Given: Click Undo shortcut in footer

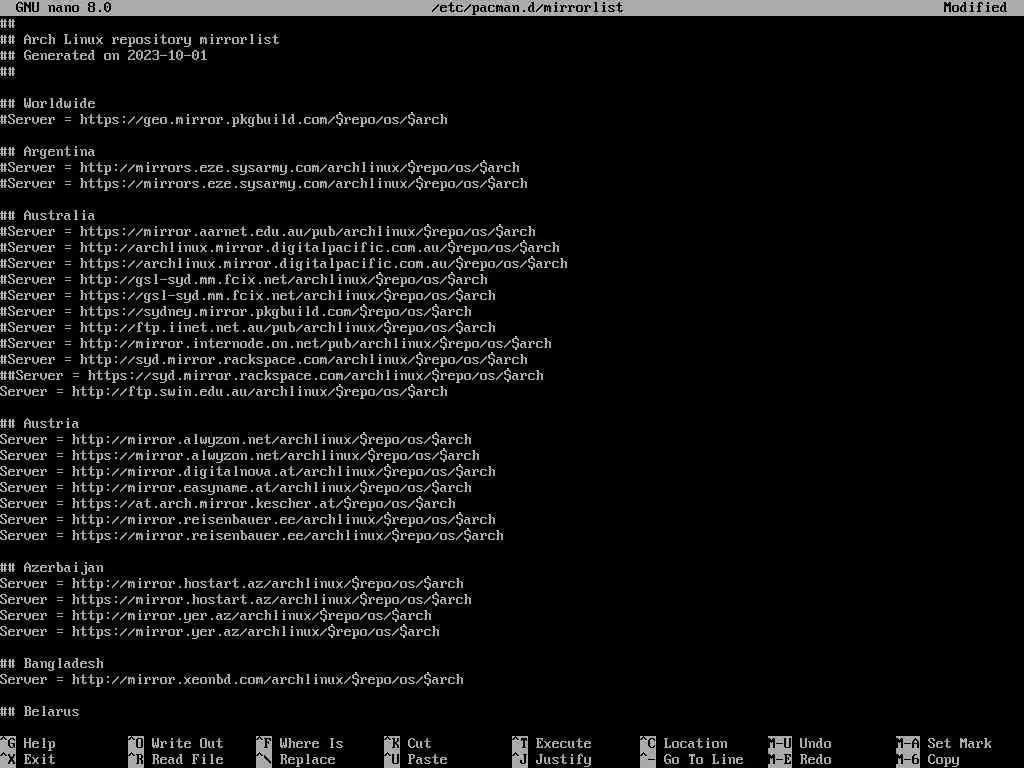Looking at the screenshot, I should [x=800, y=743].
